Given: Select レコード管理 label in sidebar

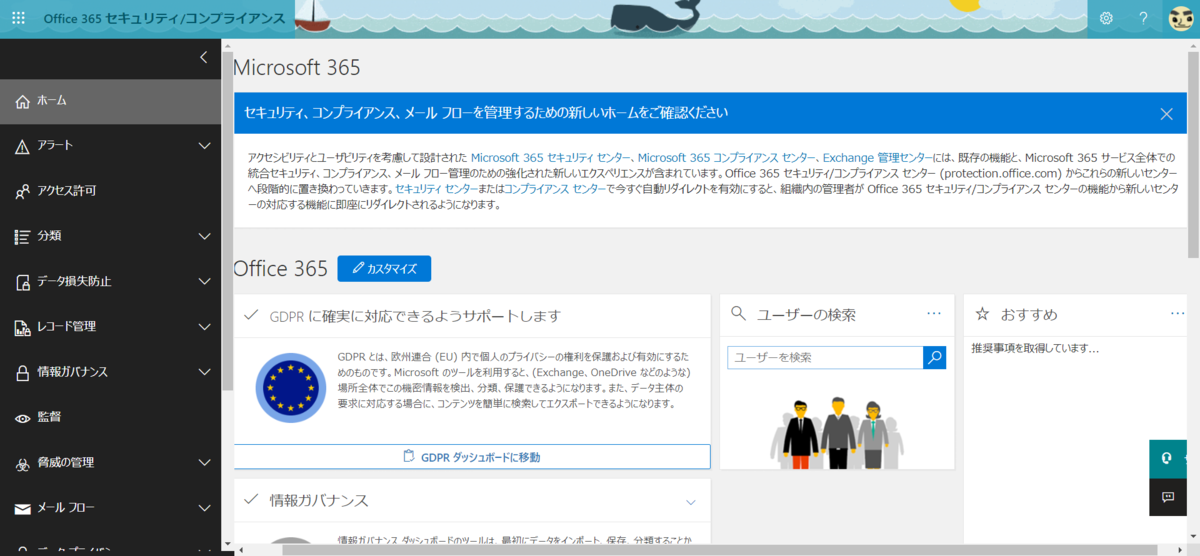Looking at the screenshot, I should tap(66, 327).
